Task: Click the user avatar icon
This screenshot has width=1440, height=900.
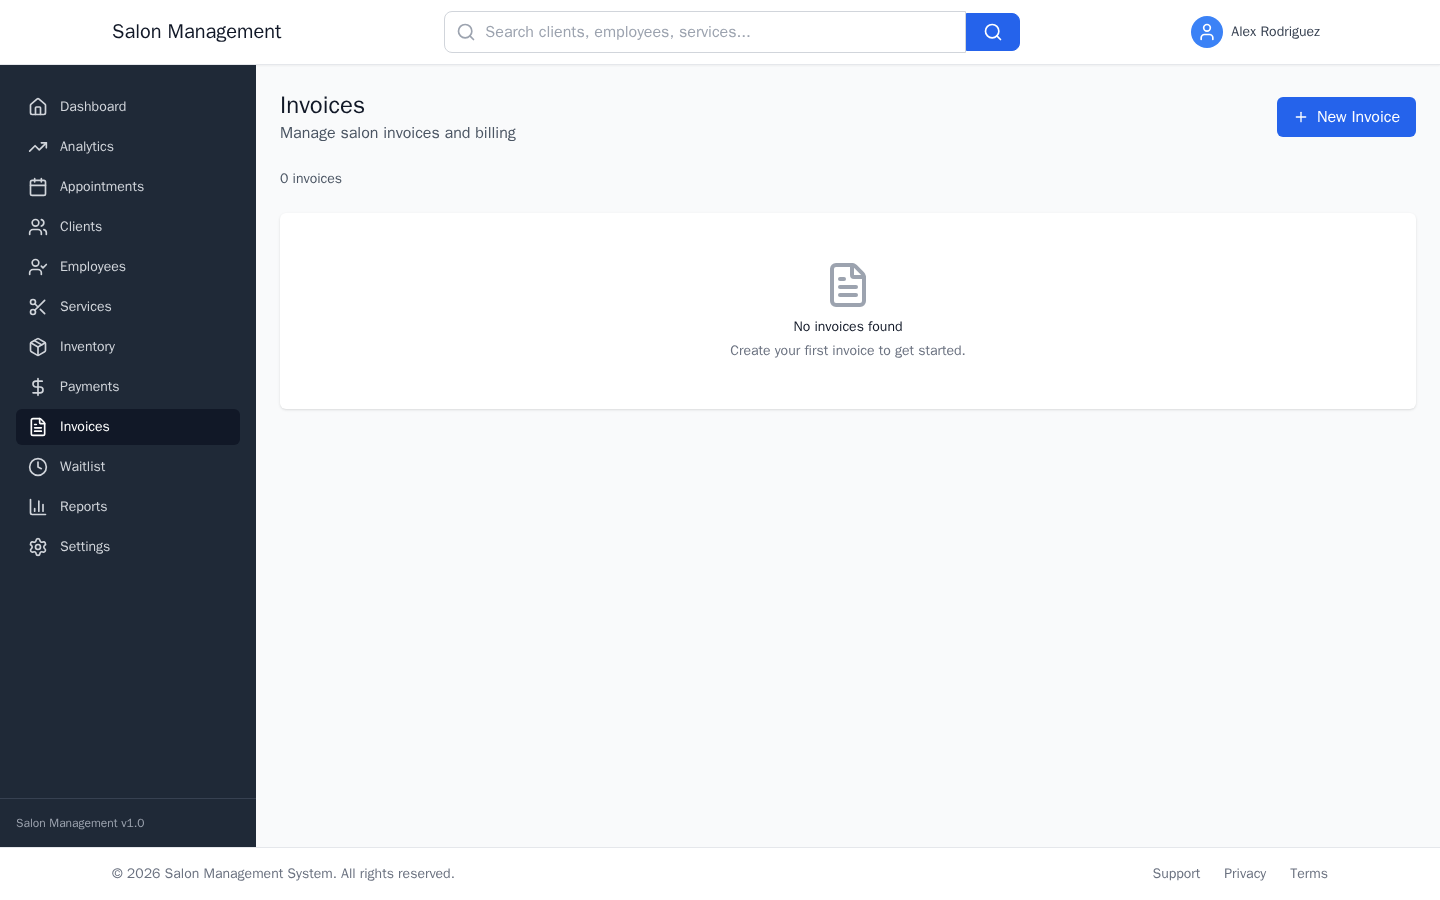Action: (1206, 32)
